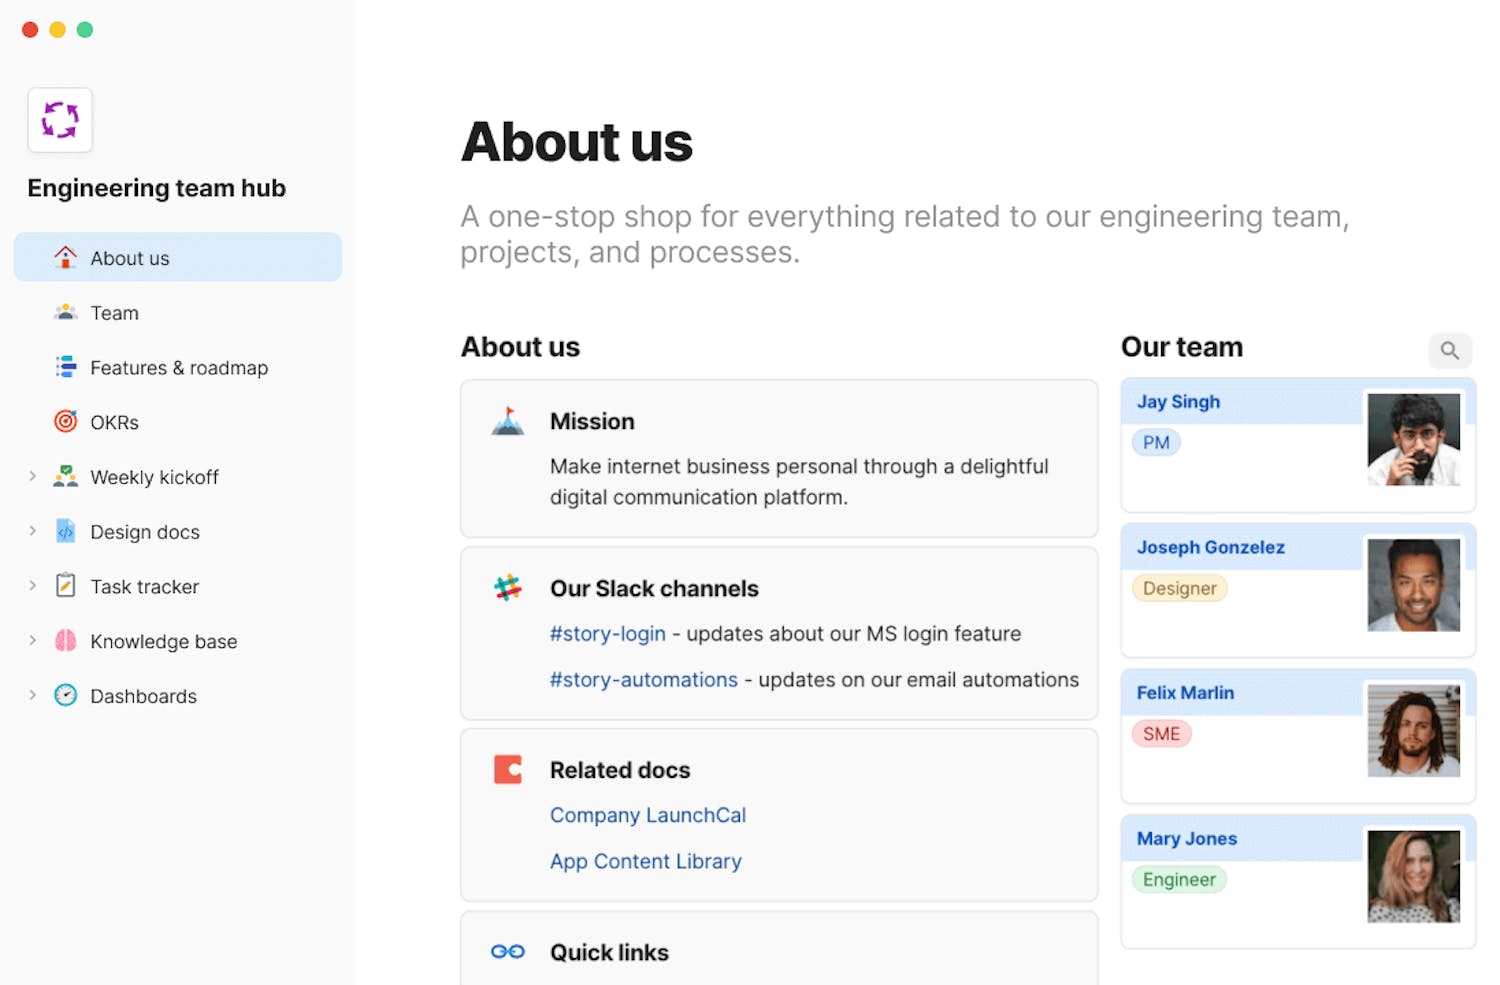Viewport: 1500px width, 985px height.
Task: Expand the Design docs chevron
Action: 32,532
